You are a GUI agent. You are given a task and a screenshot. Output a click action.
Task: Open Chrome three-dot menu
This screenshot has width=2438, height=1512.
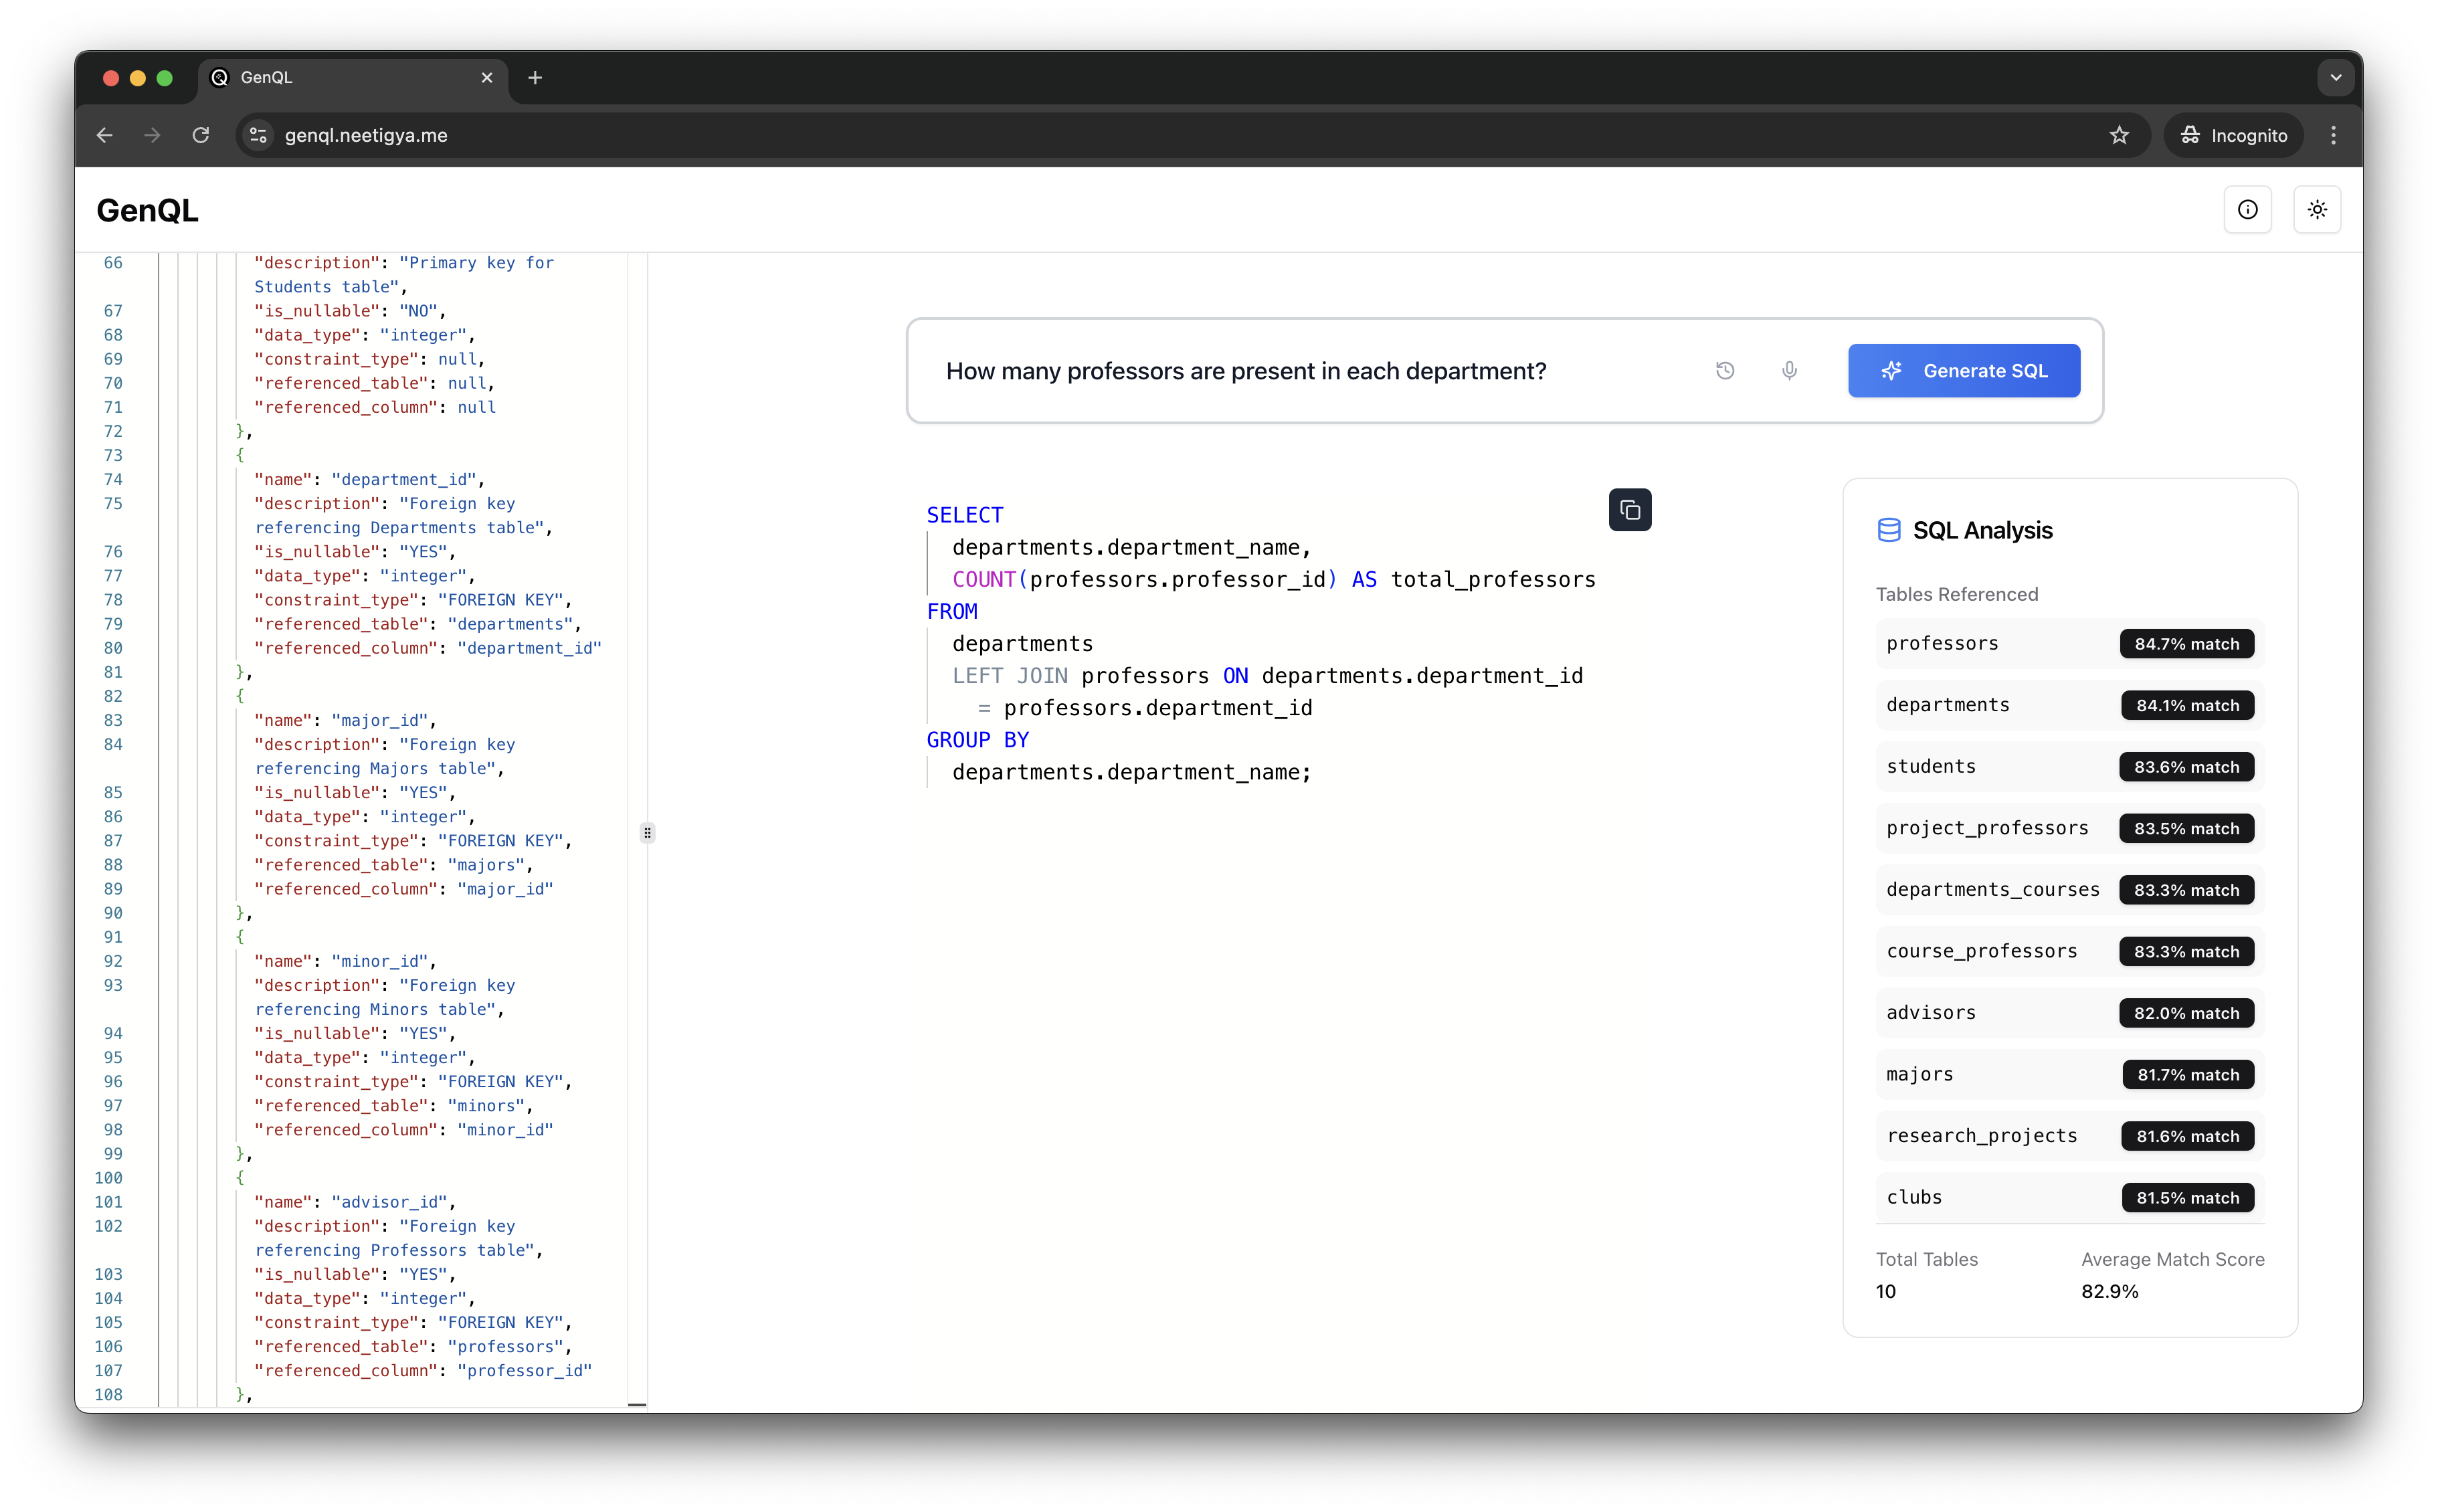tap(2333, 135)
